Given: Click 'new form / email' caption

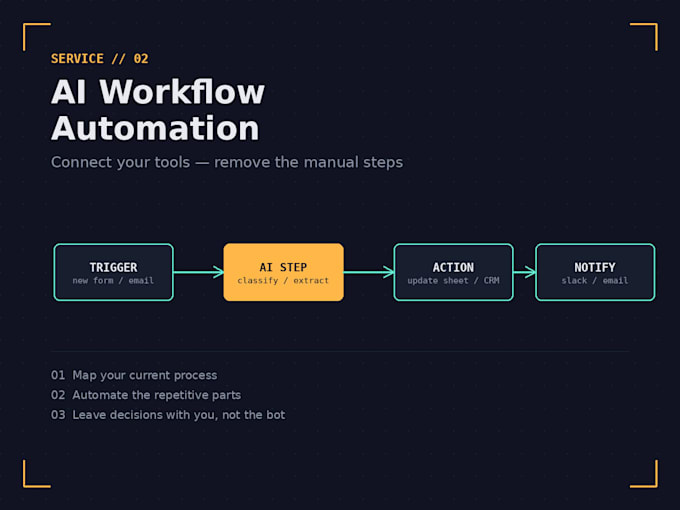Looking at the screenshot, I should (113, 281).
